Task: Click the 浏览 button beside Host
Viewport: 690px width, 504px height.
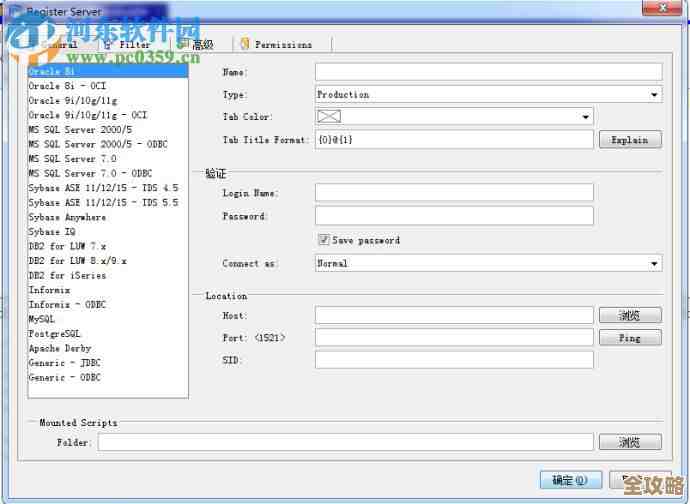Action: coord(629,315)
